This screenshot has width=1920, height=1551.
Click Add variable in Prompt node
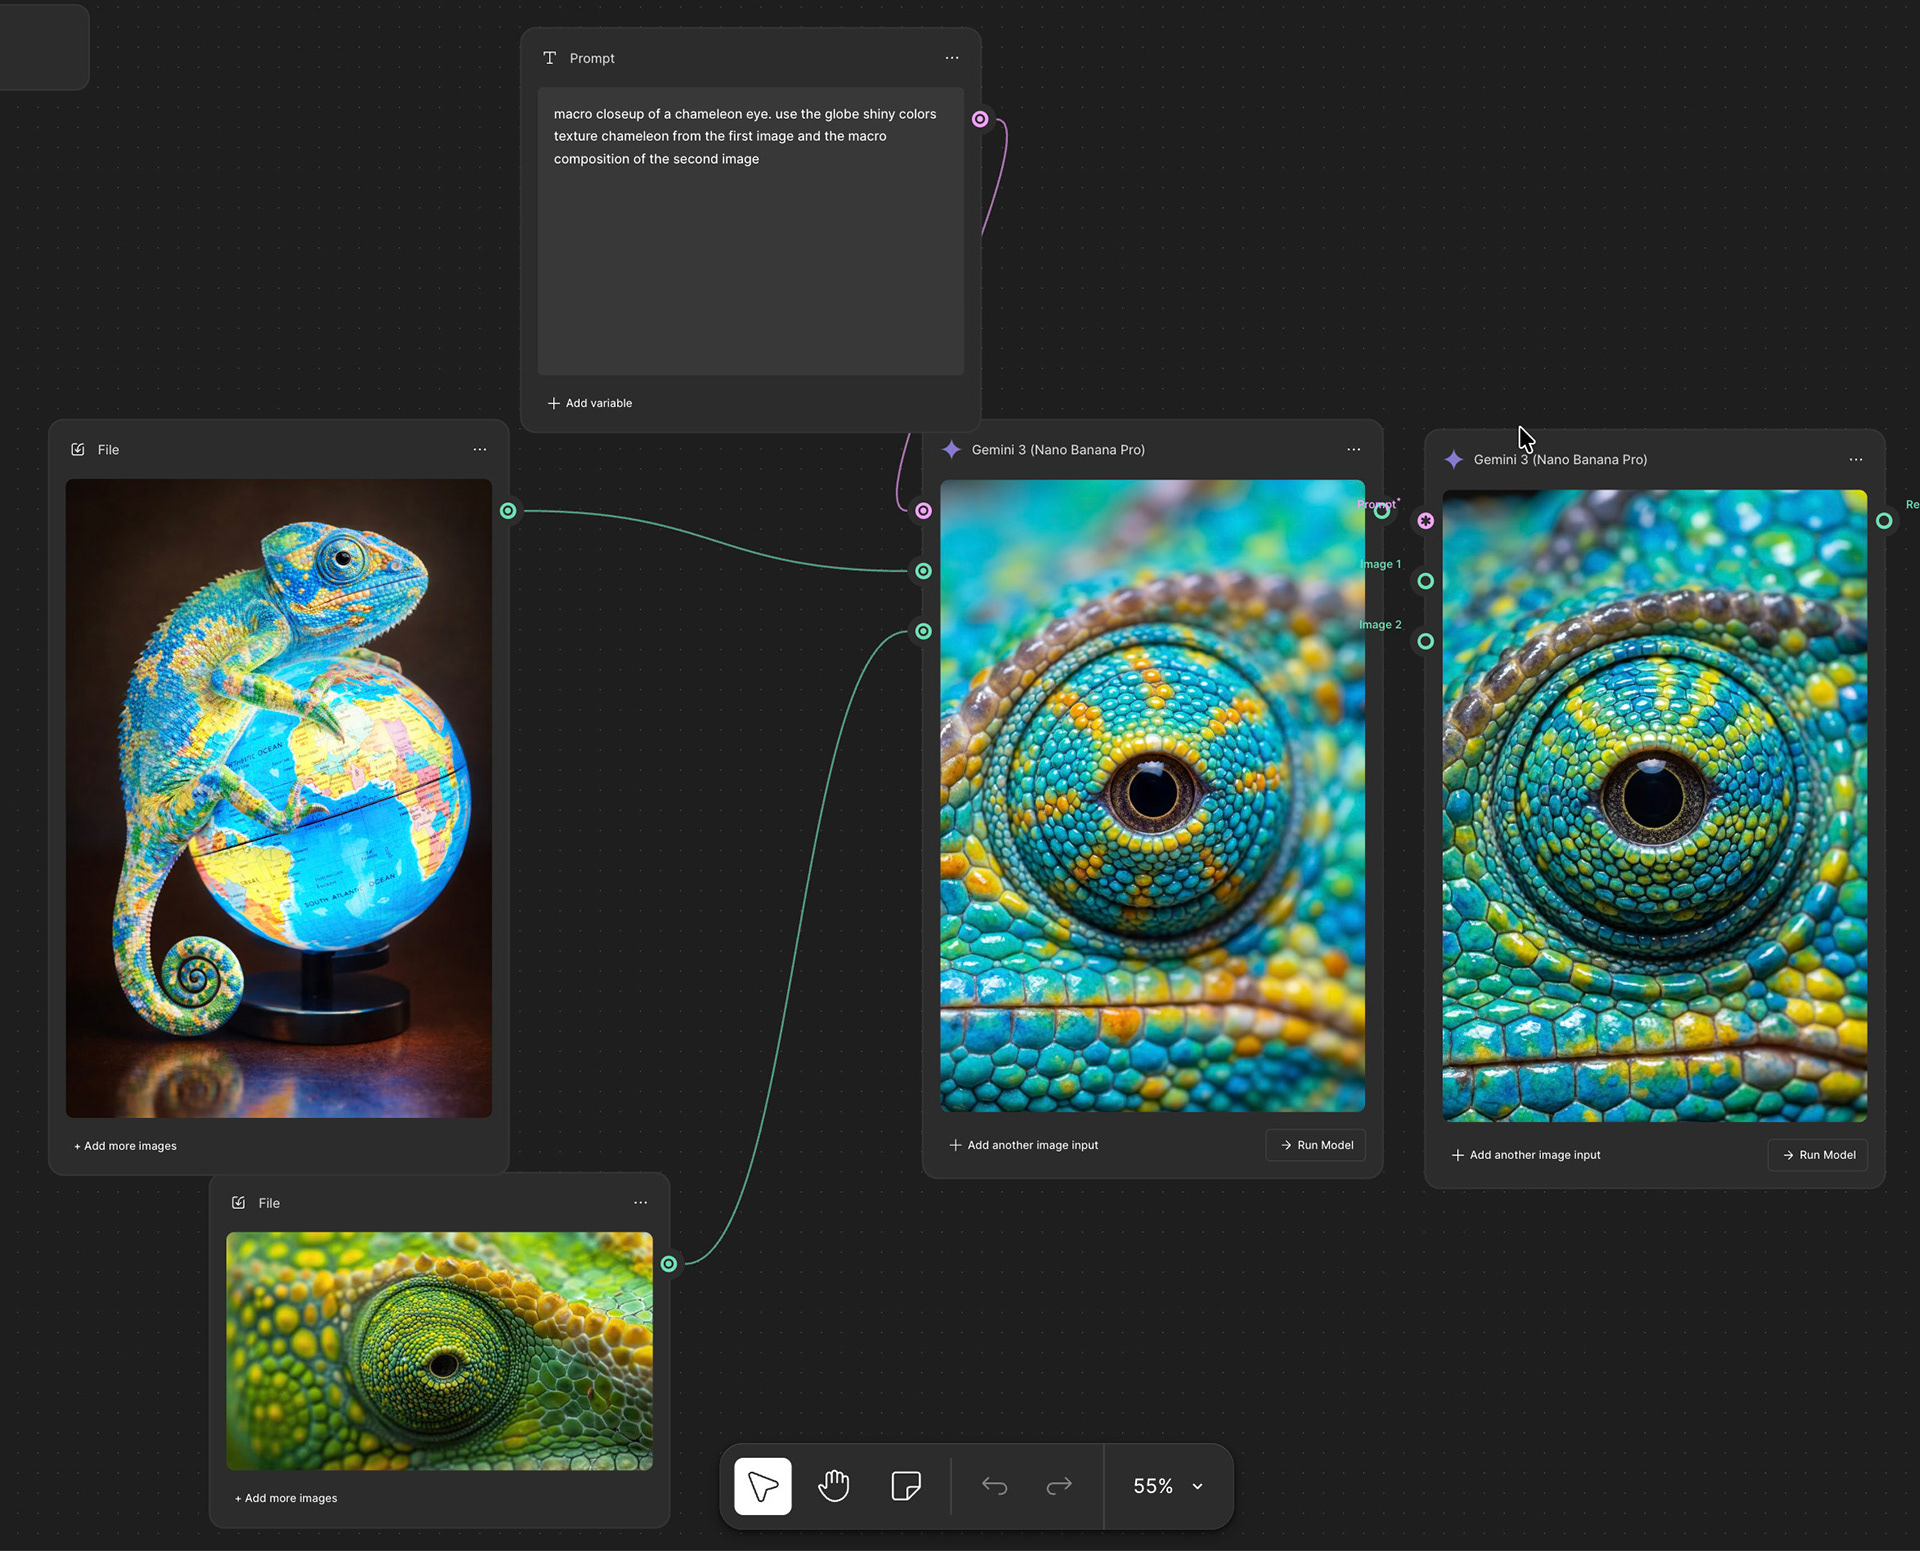(590, 403)
